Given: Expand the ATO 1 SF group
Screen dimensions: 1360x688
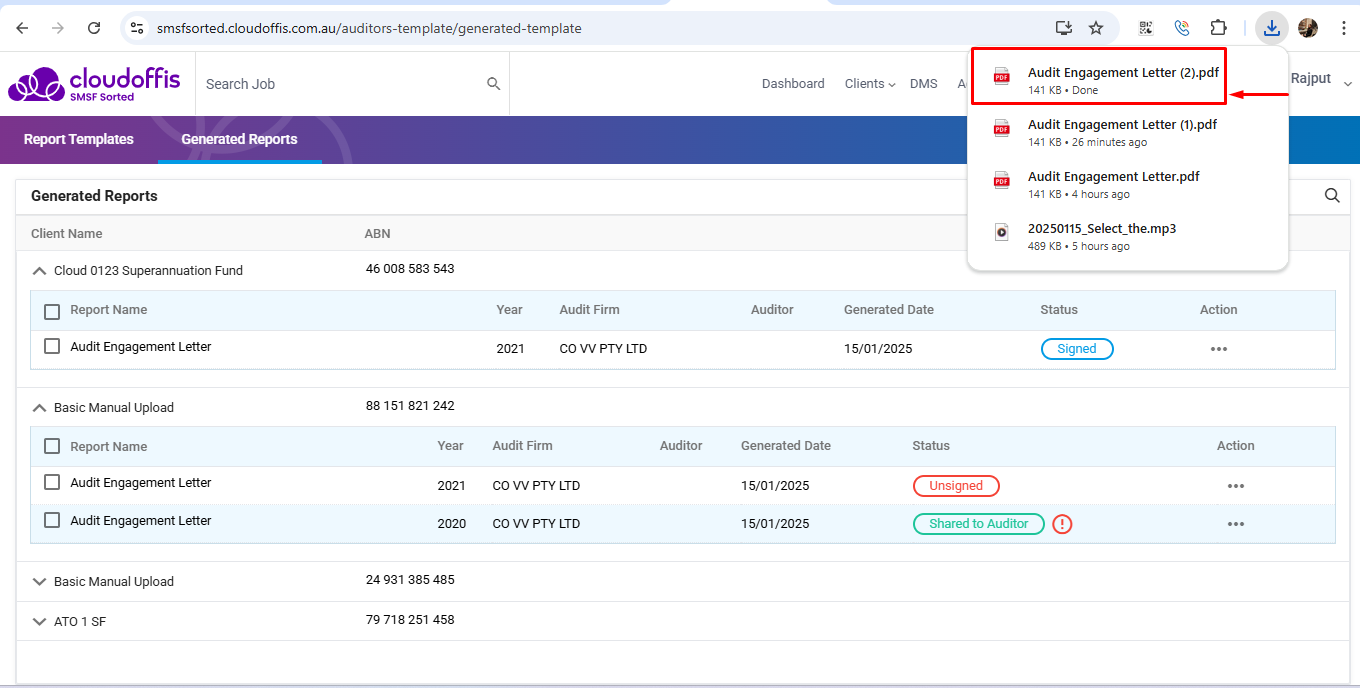Looking at the screenshot, I should point(40,621).
